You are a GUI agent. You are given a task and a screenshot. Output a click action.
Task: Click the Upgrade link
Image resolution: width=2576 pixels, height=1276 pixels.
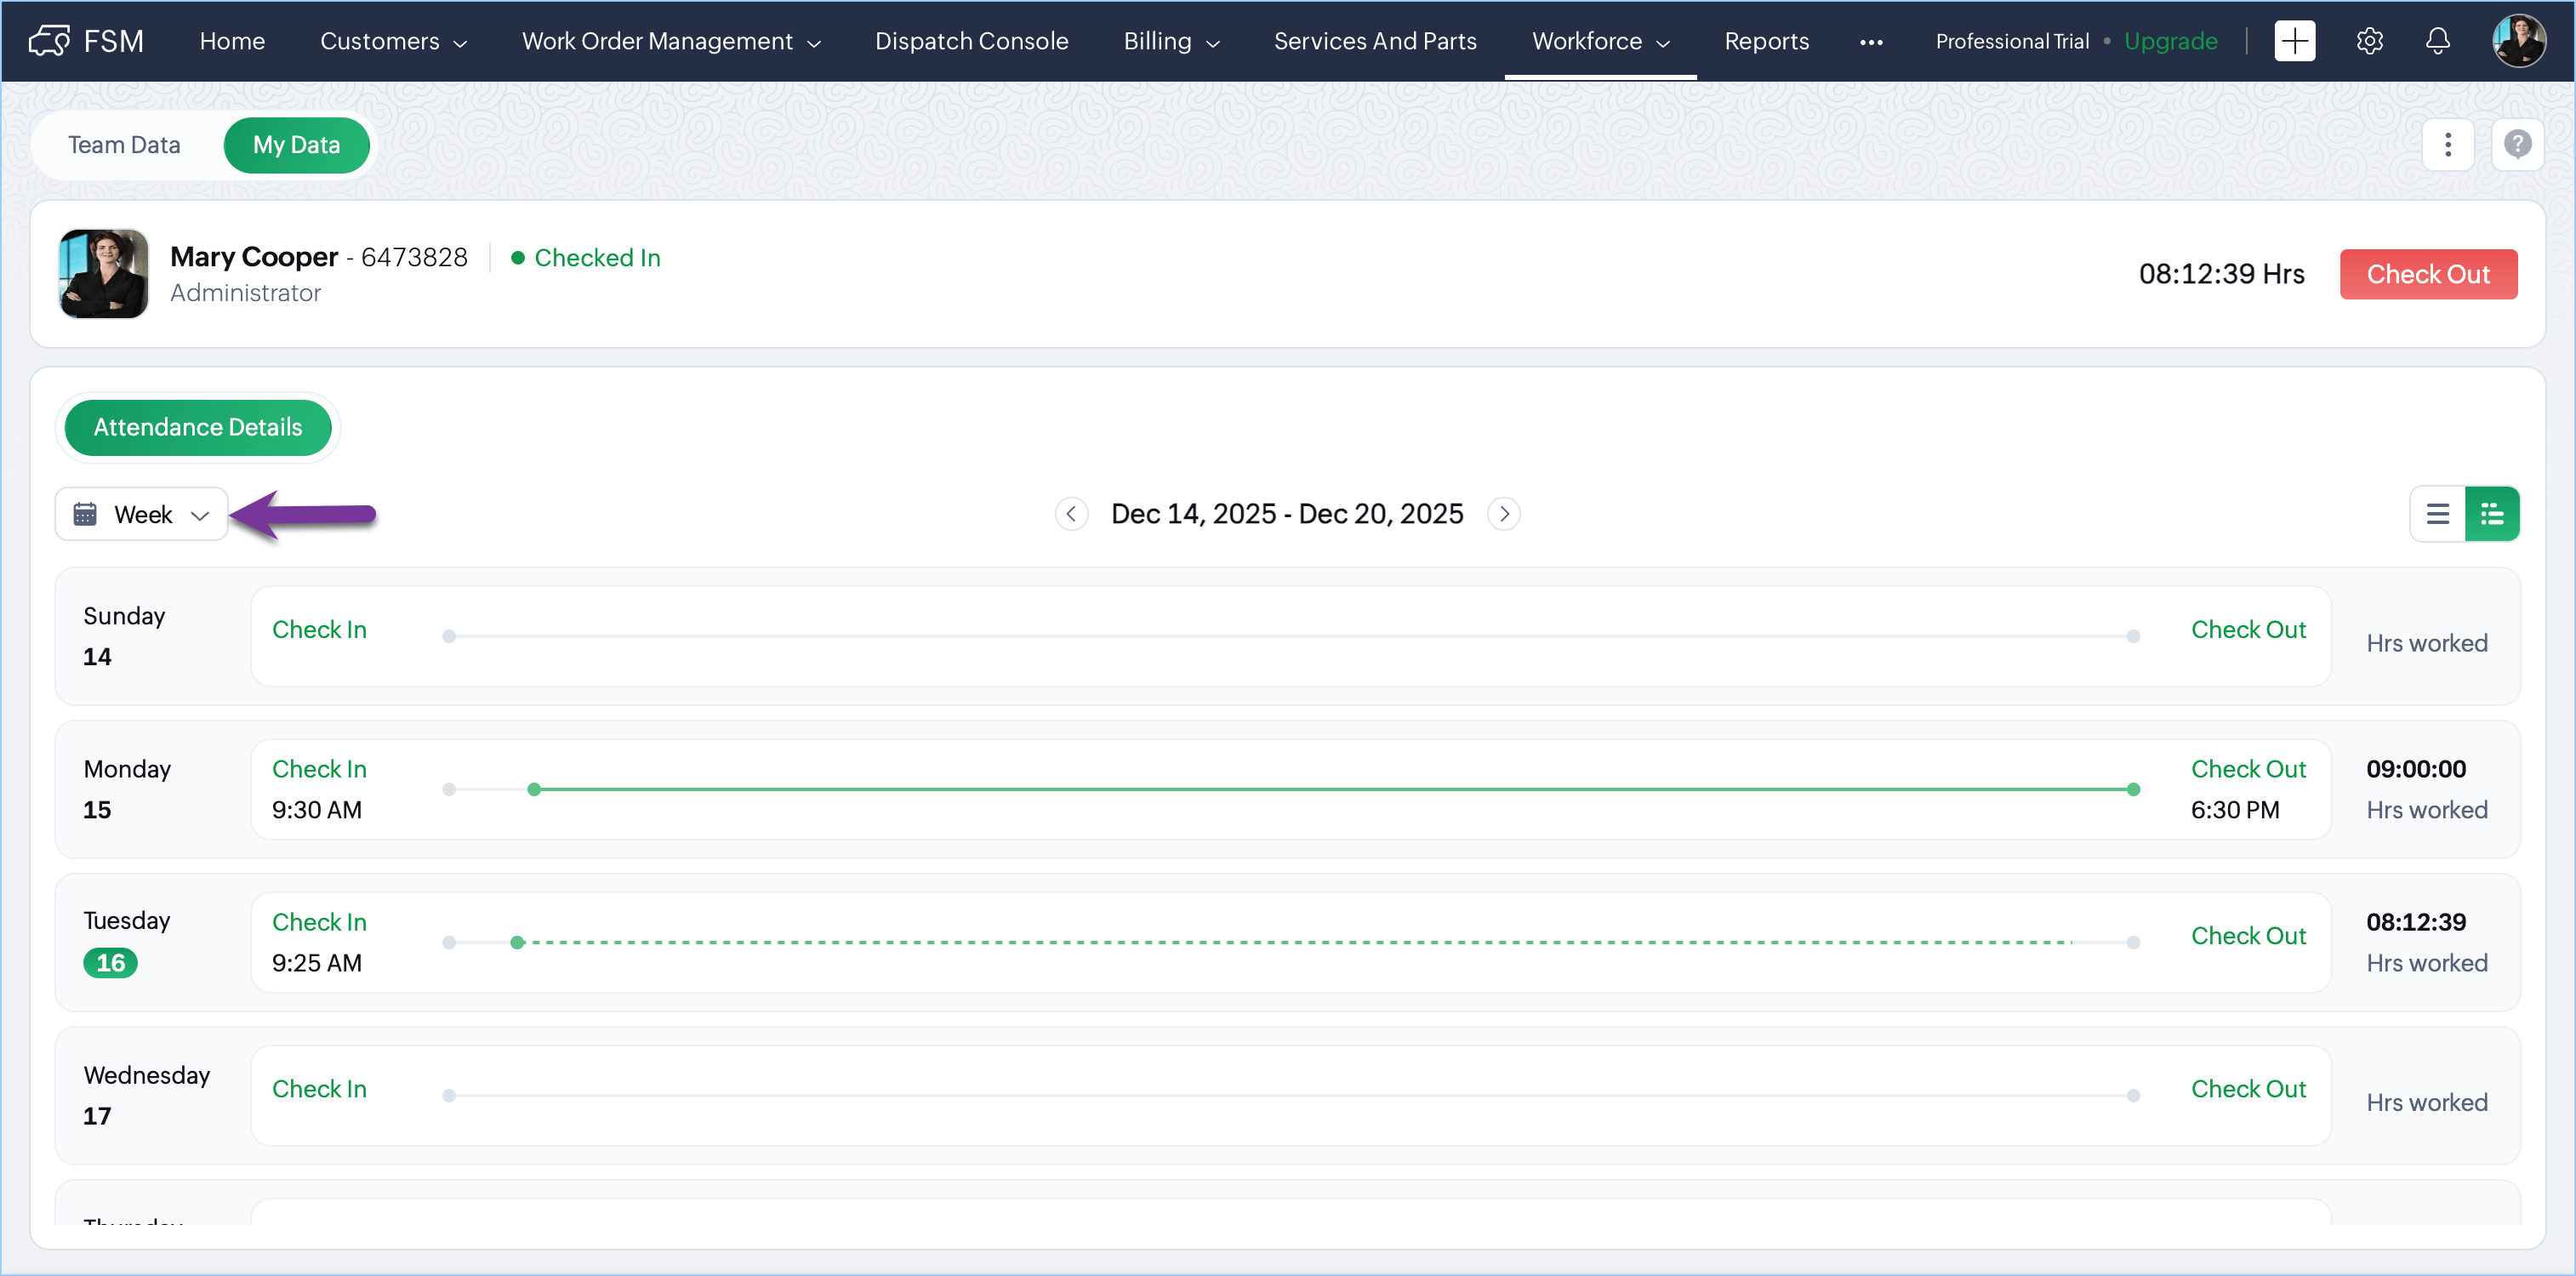coord(2170,41)
